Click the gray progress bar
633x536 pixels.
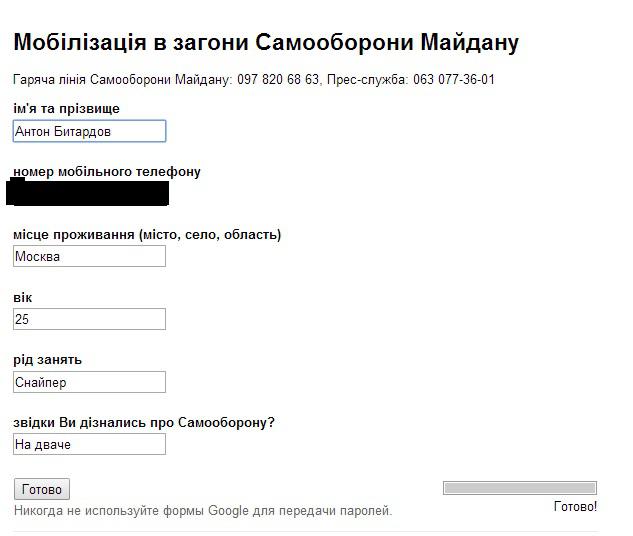pyautogui.click(x=519, y=488)
